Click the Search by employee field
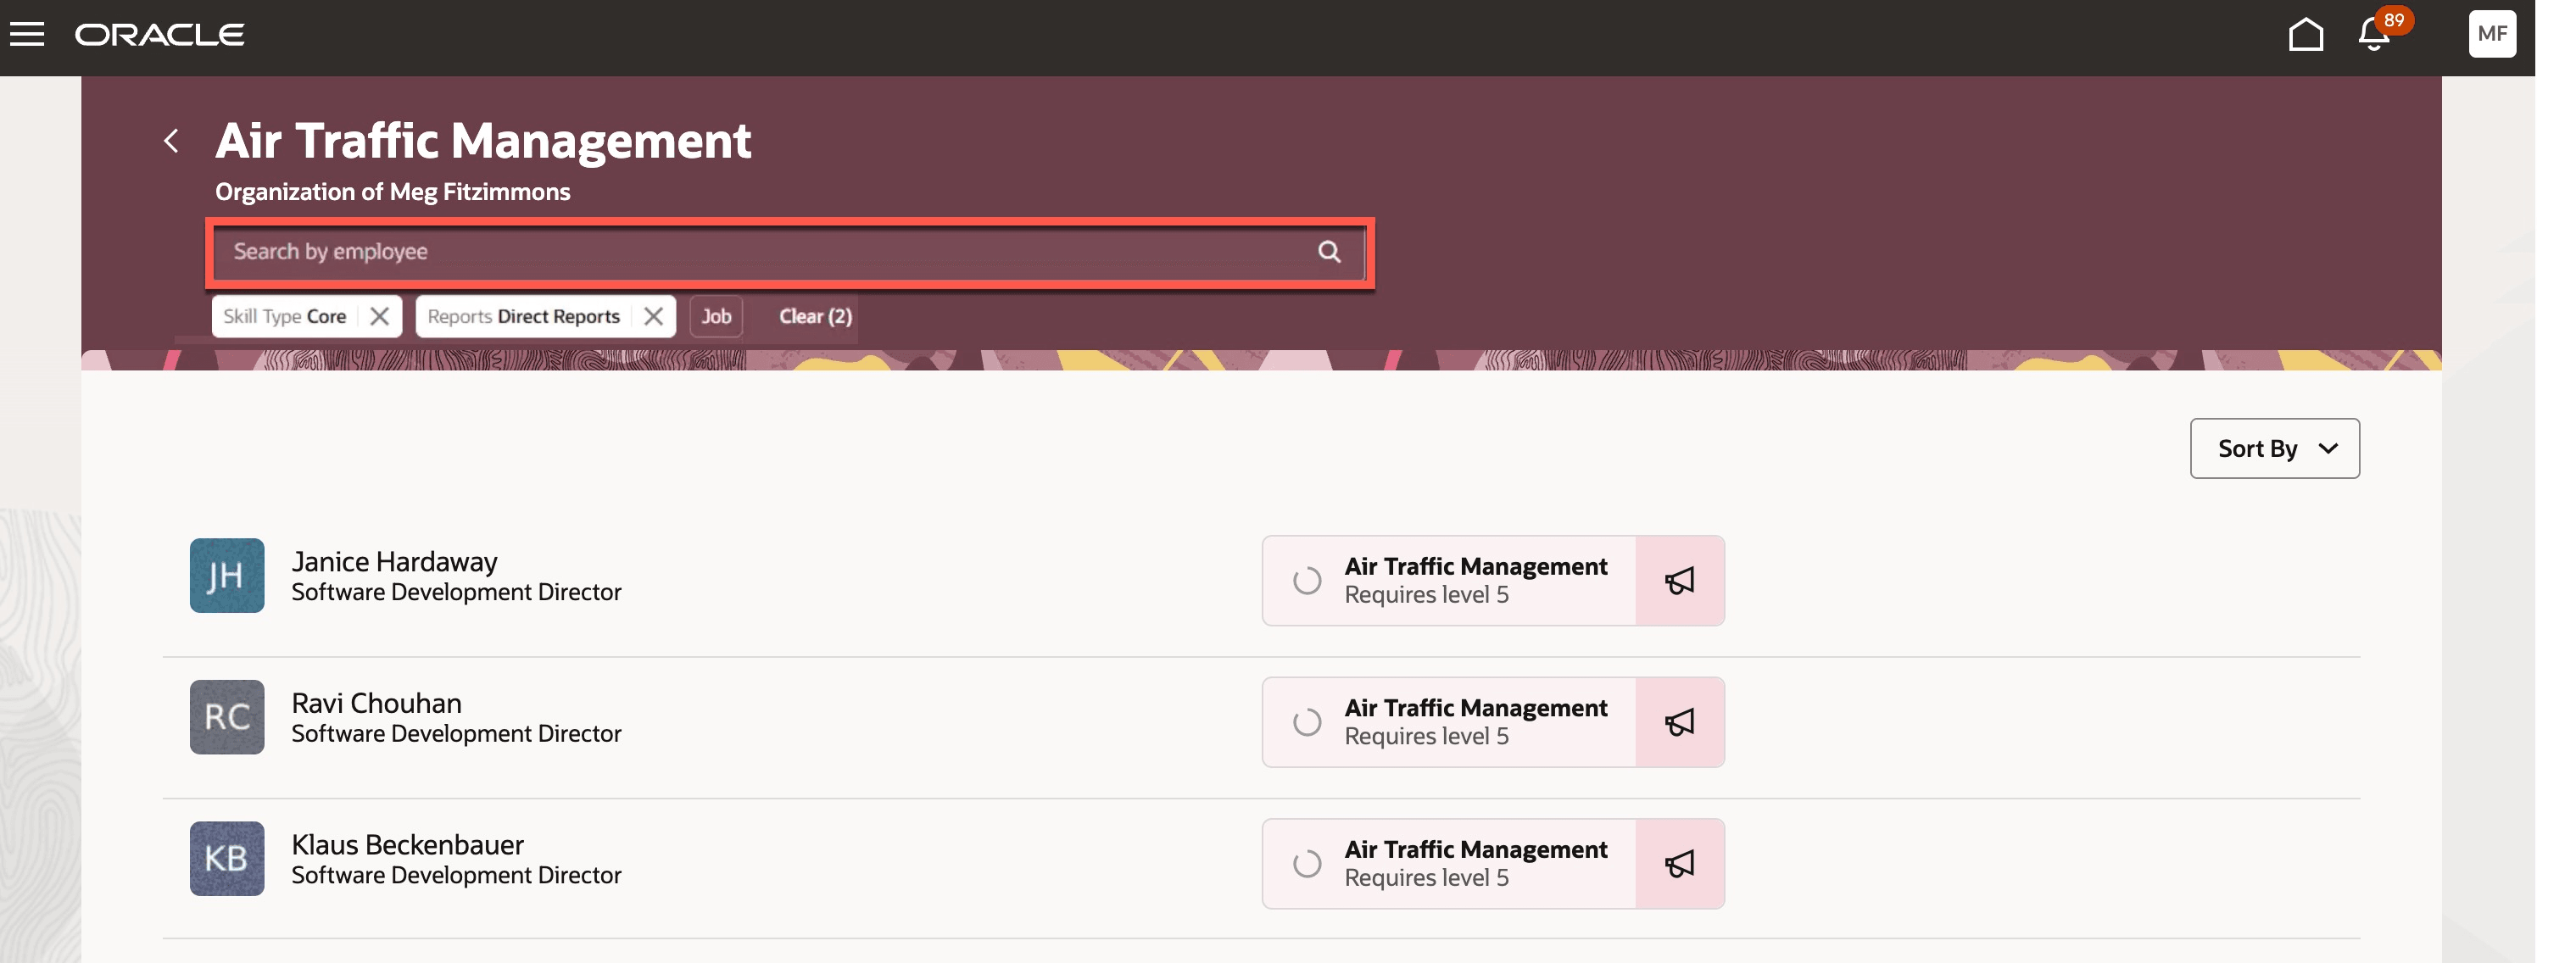This screenshot has height=963, width=2576. click(700, 252)
